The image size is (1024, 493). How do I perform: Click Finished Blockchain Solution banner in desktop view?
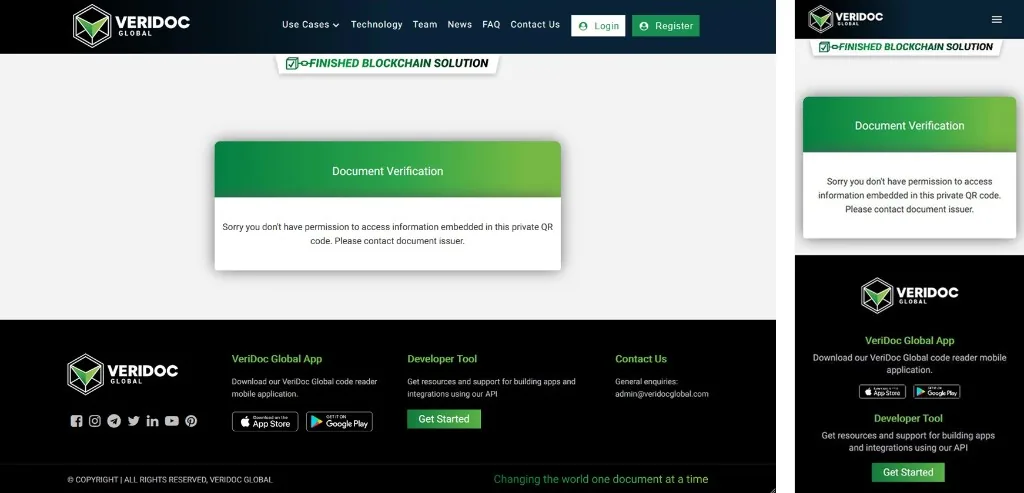click(x=388, y=63)
